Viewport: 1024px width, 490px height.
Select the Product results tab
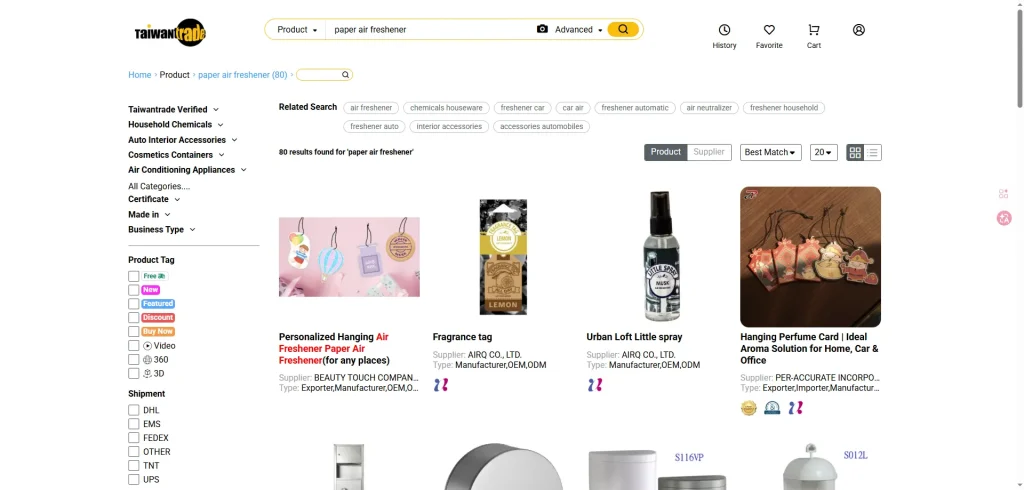pos(665,152)
